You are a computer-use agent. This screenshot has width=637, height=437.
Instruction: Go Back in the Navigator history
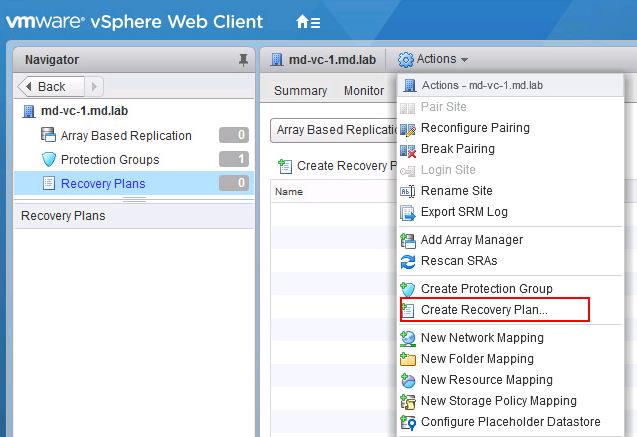coord(51,87)
